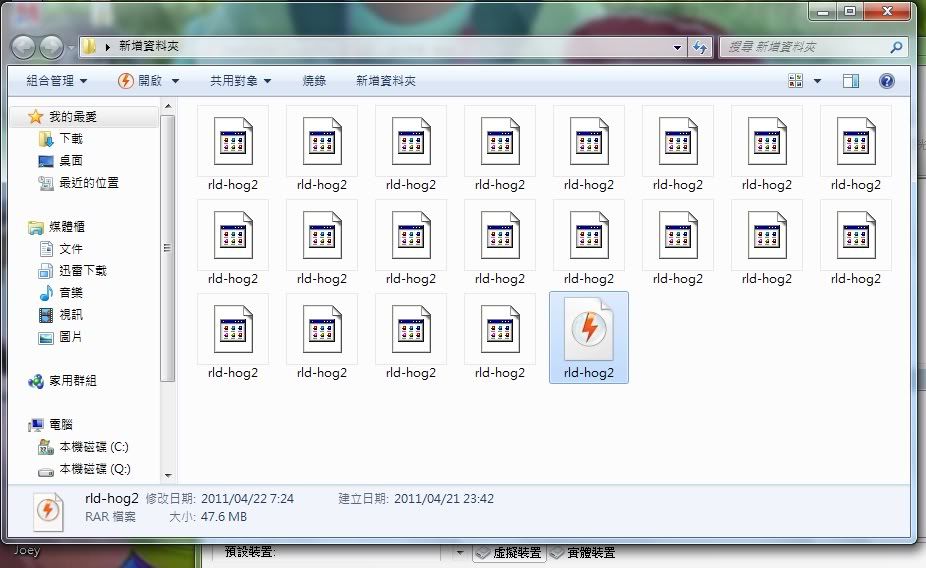Click the 燒錄 burn toolbar button

(x=314, y=81)
